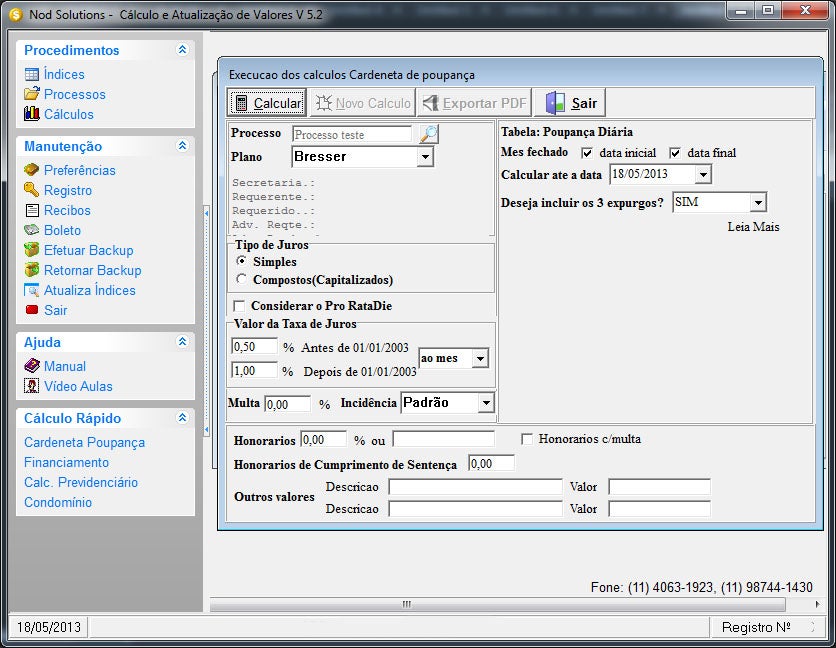Screen dimensions: 836x648
Task: Open the Preferências icon
Action: (x=31, y=170)
